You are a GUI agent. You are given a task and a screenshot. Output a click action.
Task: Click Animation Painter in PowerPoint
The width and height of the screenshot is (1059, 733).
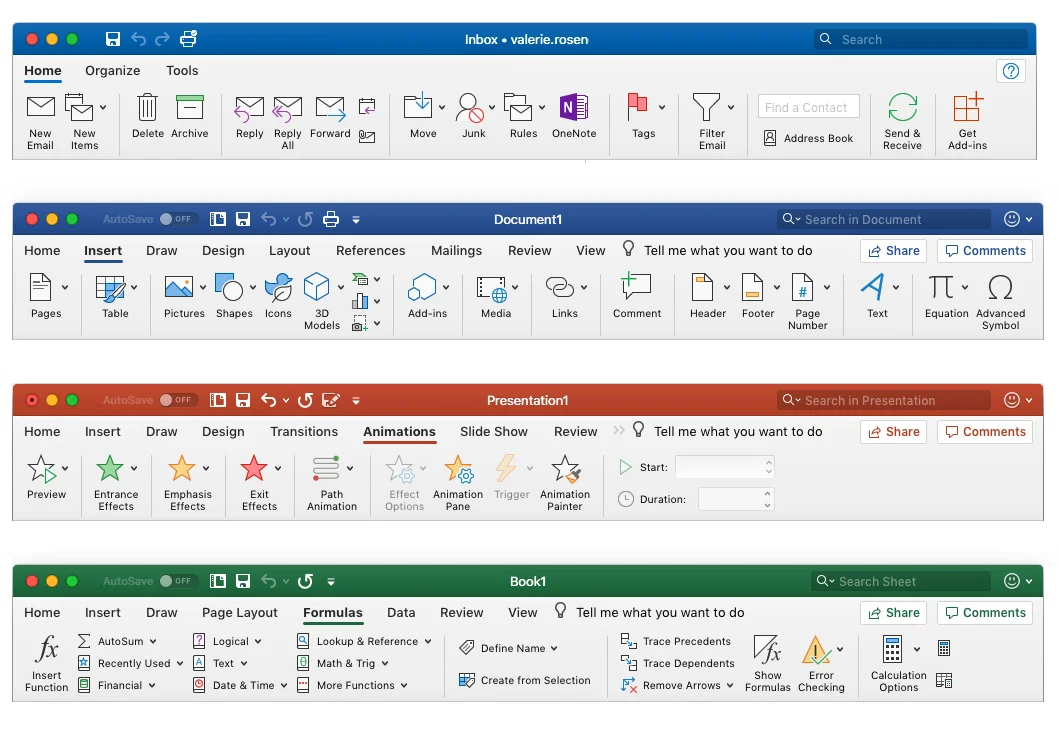tap(565, 482)
